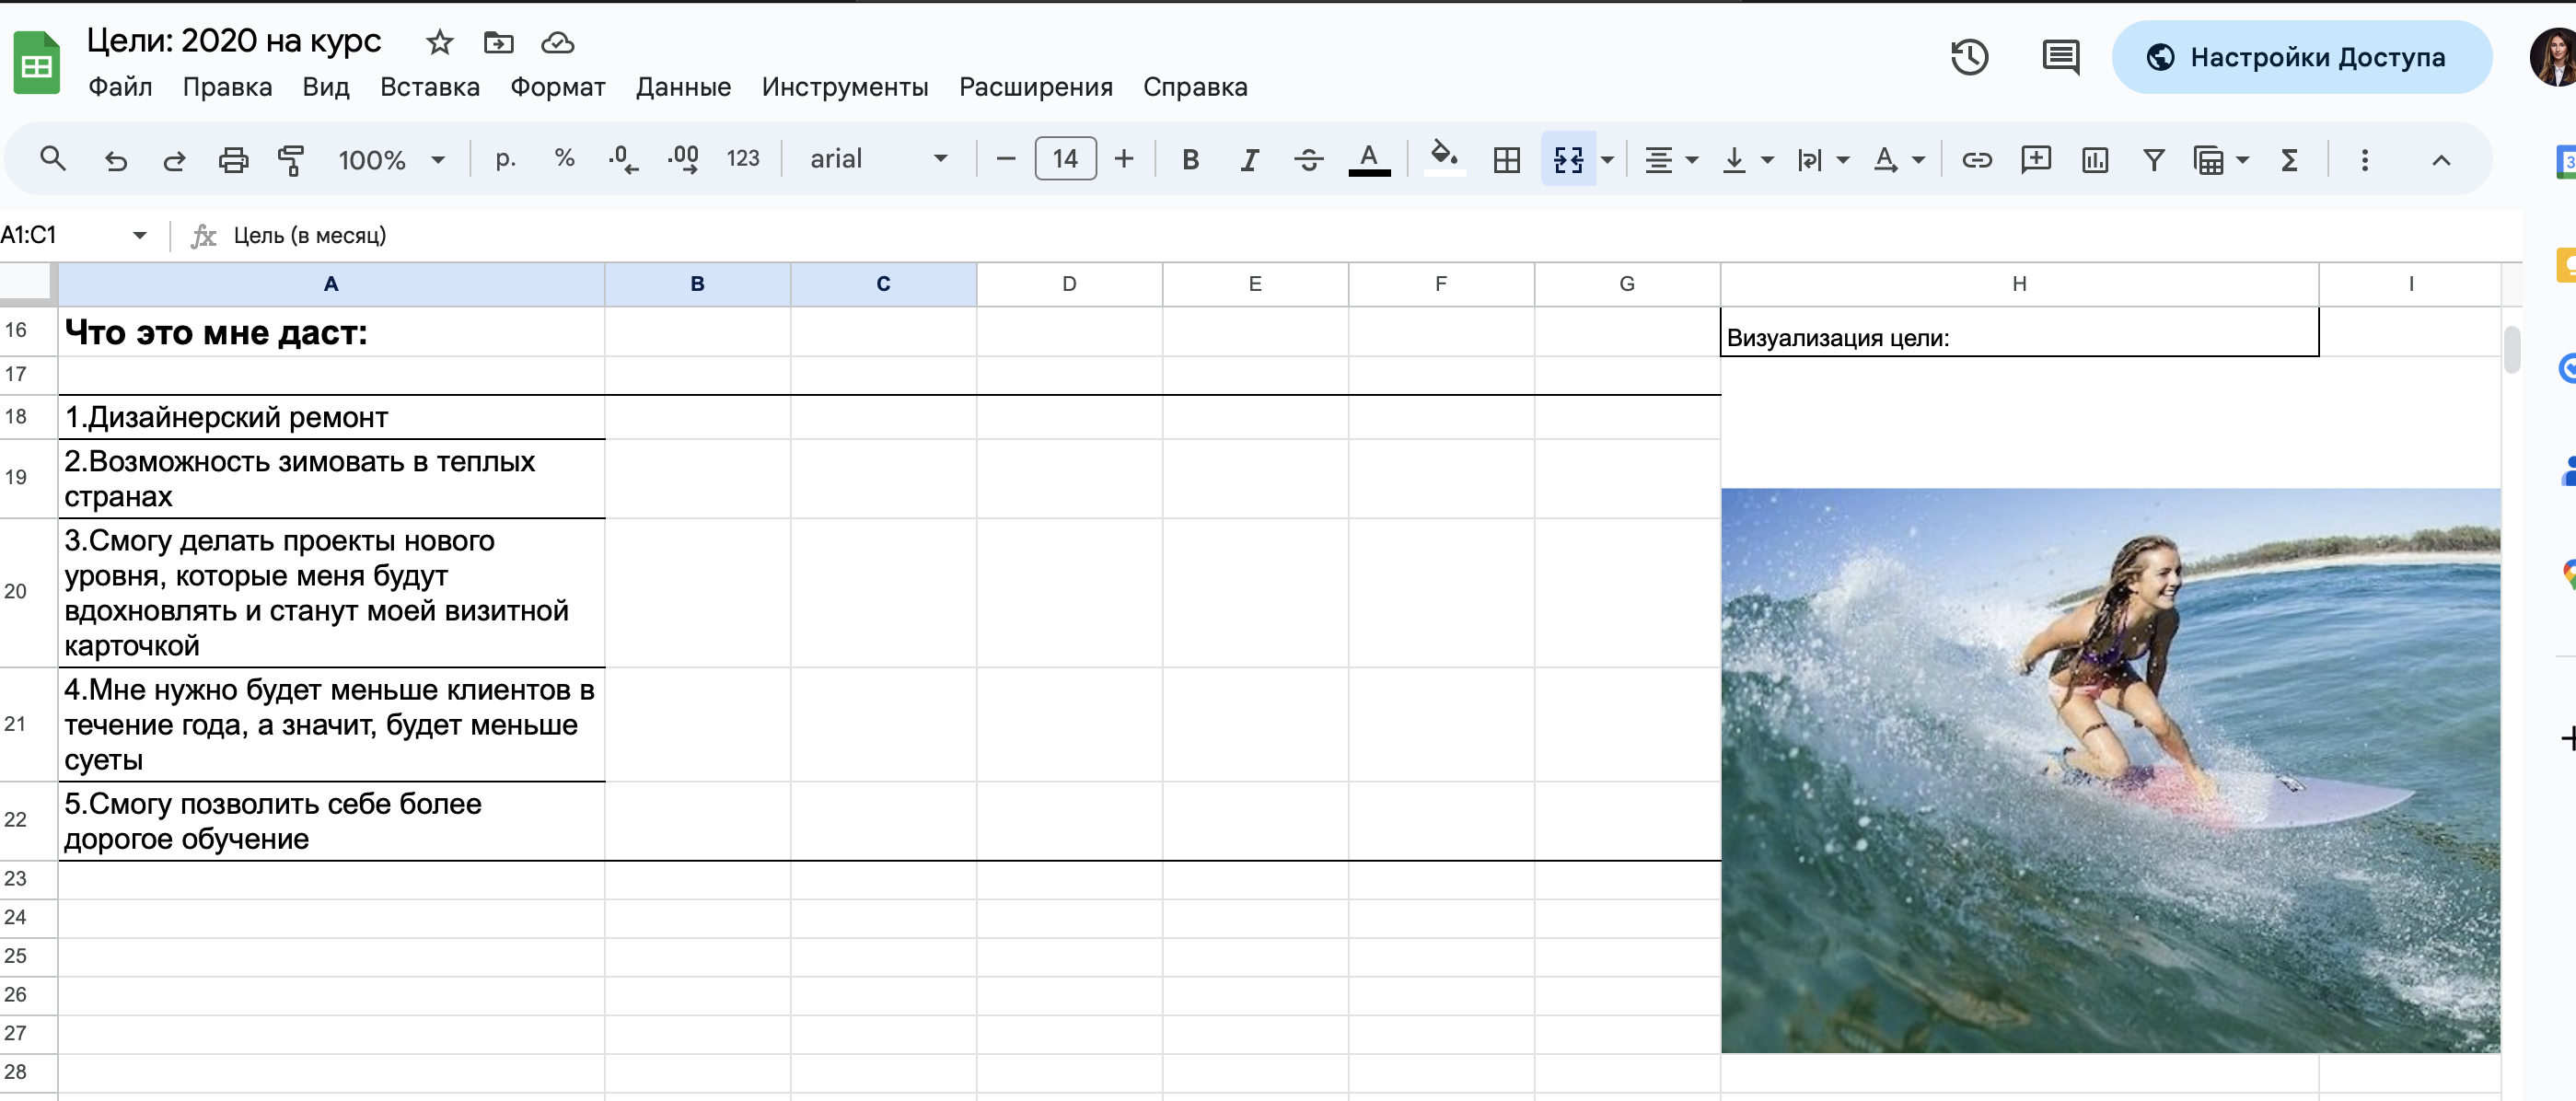Open version history clock icon

(x=1969, y=57)
